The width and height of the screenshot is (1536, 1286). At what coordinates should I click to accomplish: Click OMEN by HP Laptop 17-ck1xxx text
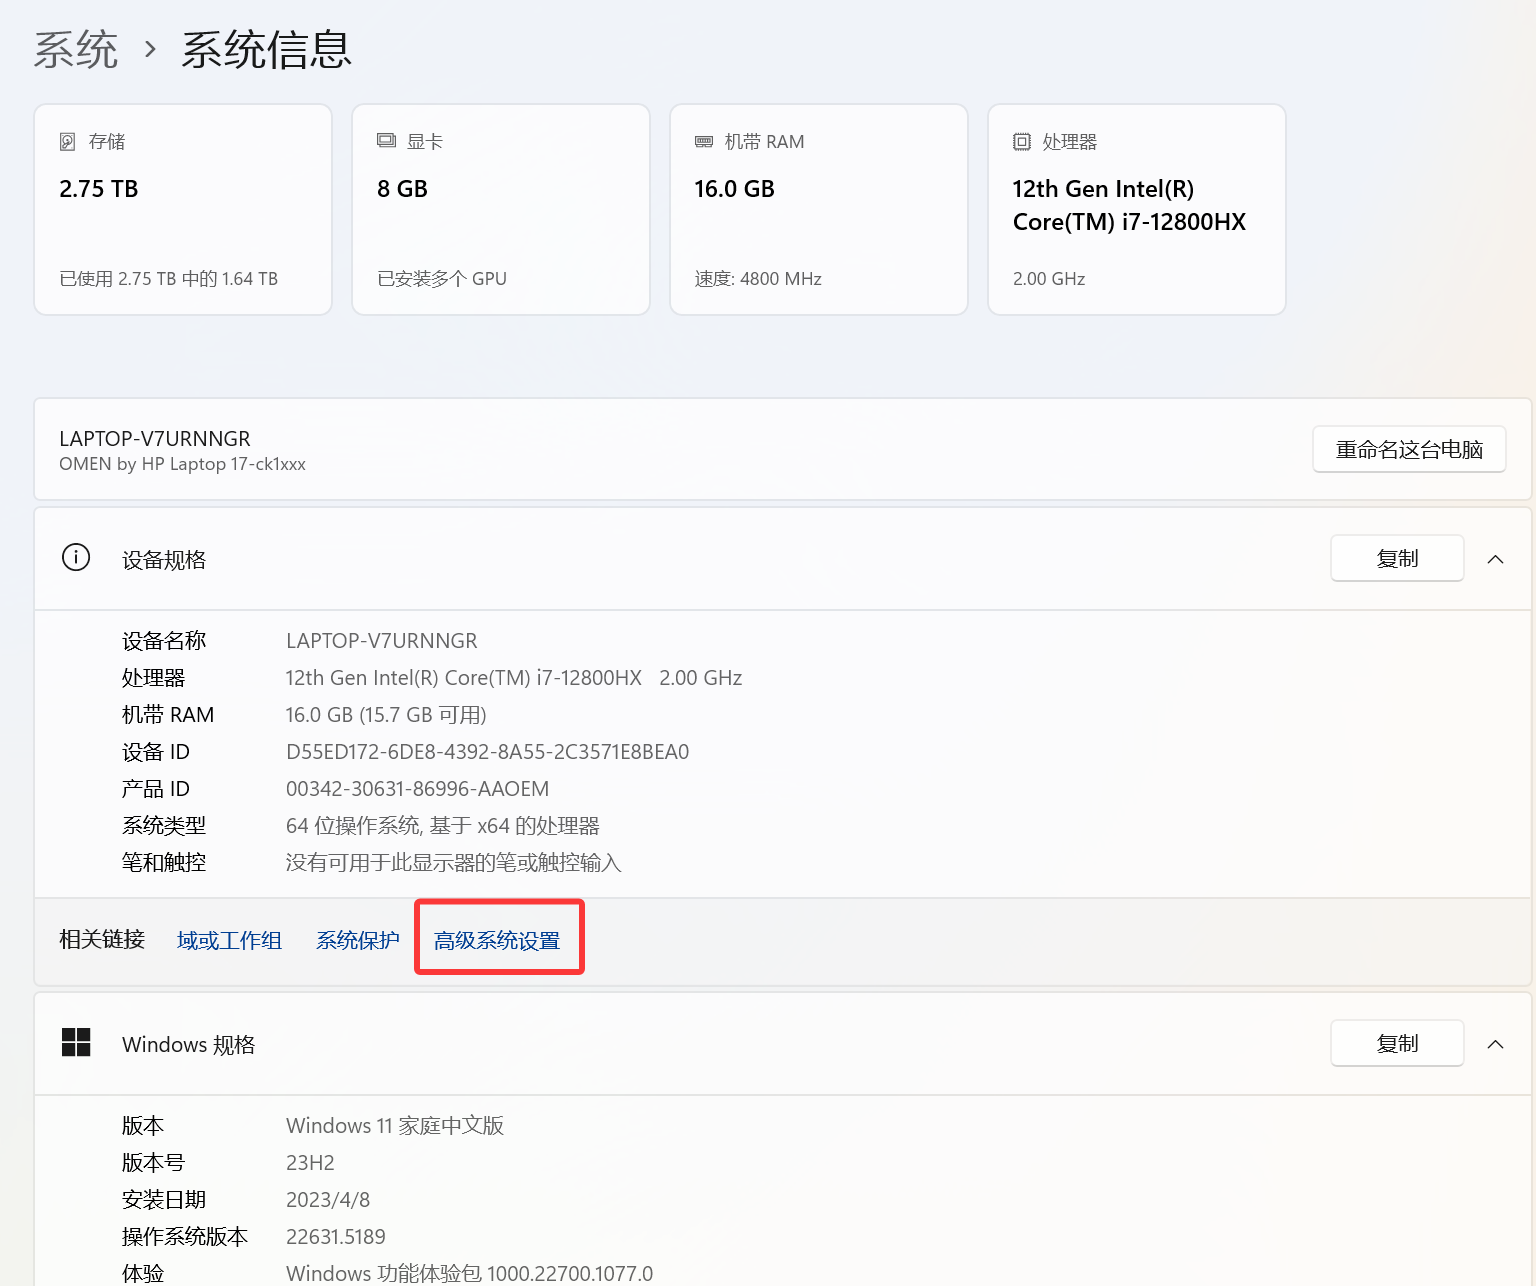182,464
